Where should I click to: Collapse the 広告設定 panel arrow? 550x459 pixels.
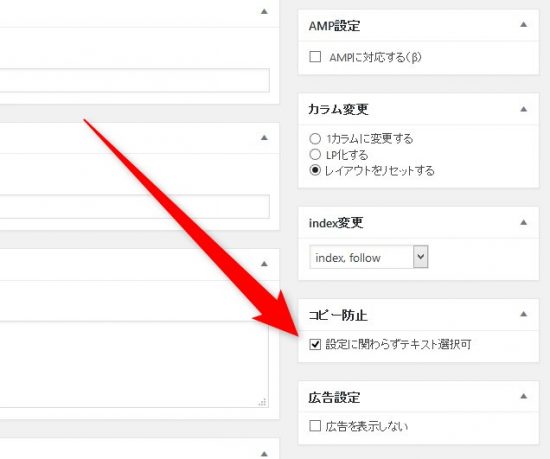(523, 396)
